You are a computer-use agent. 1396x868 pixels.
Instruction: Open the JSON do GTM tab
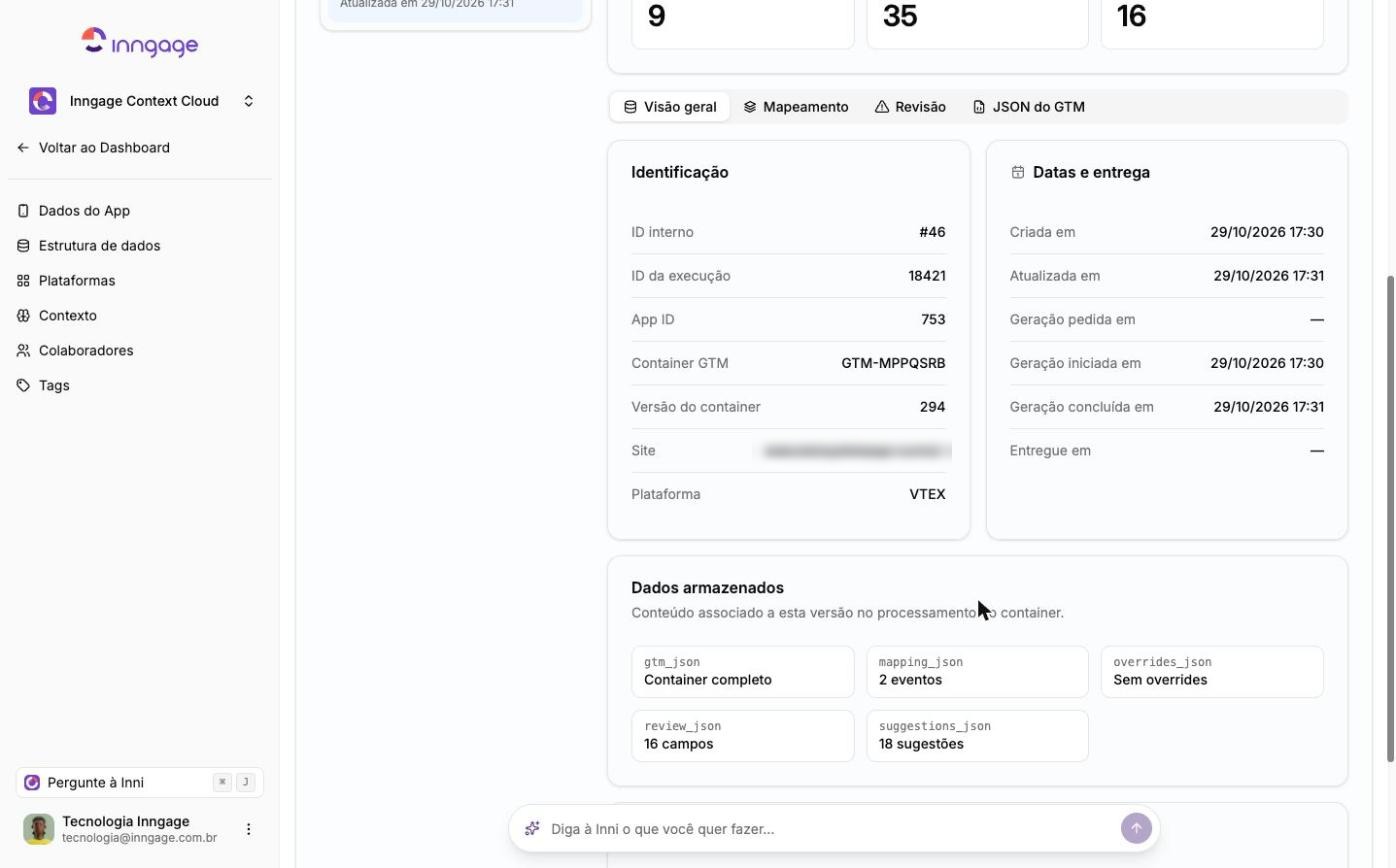pyautogui.click(x=1029, y=107)
